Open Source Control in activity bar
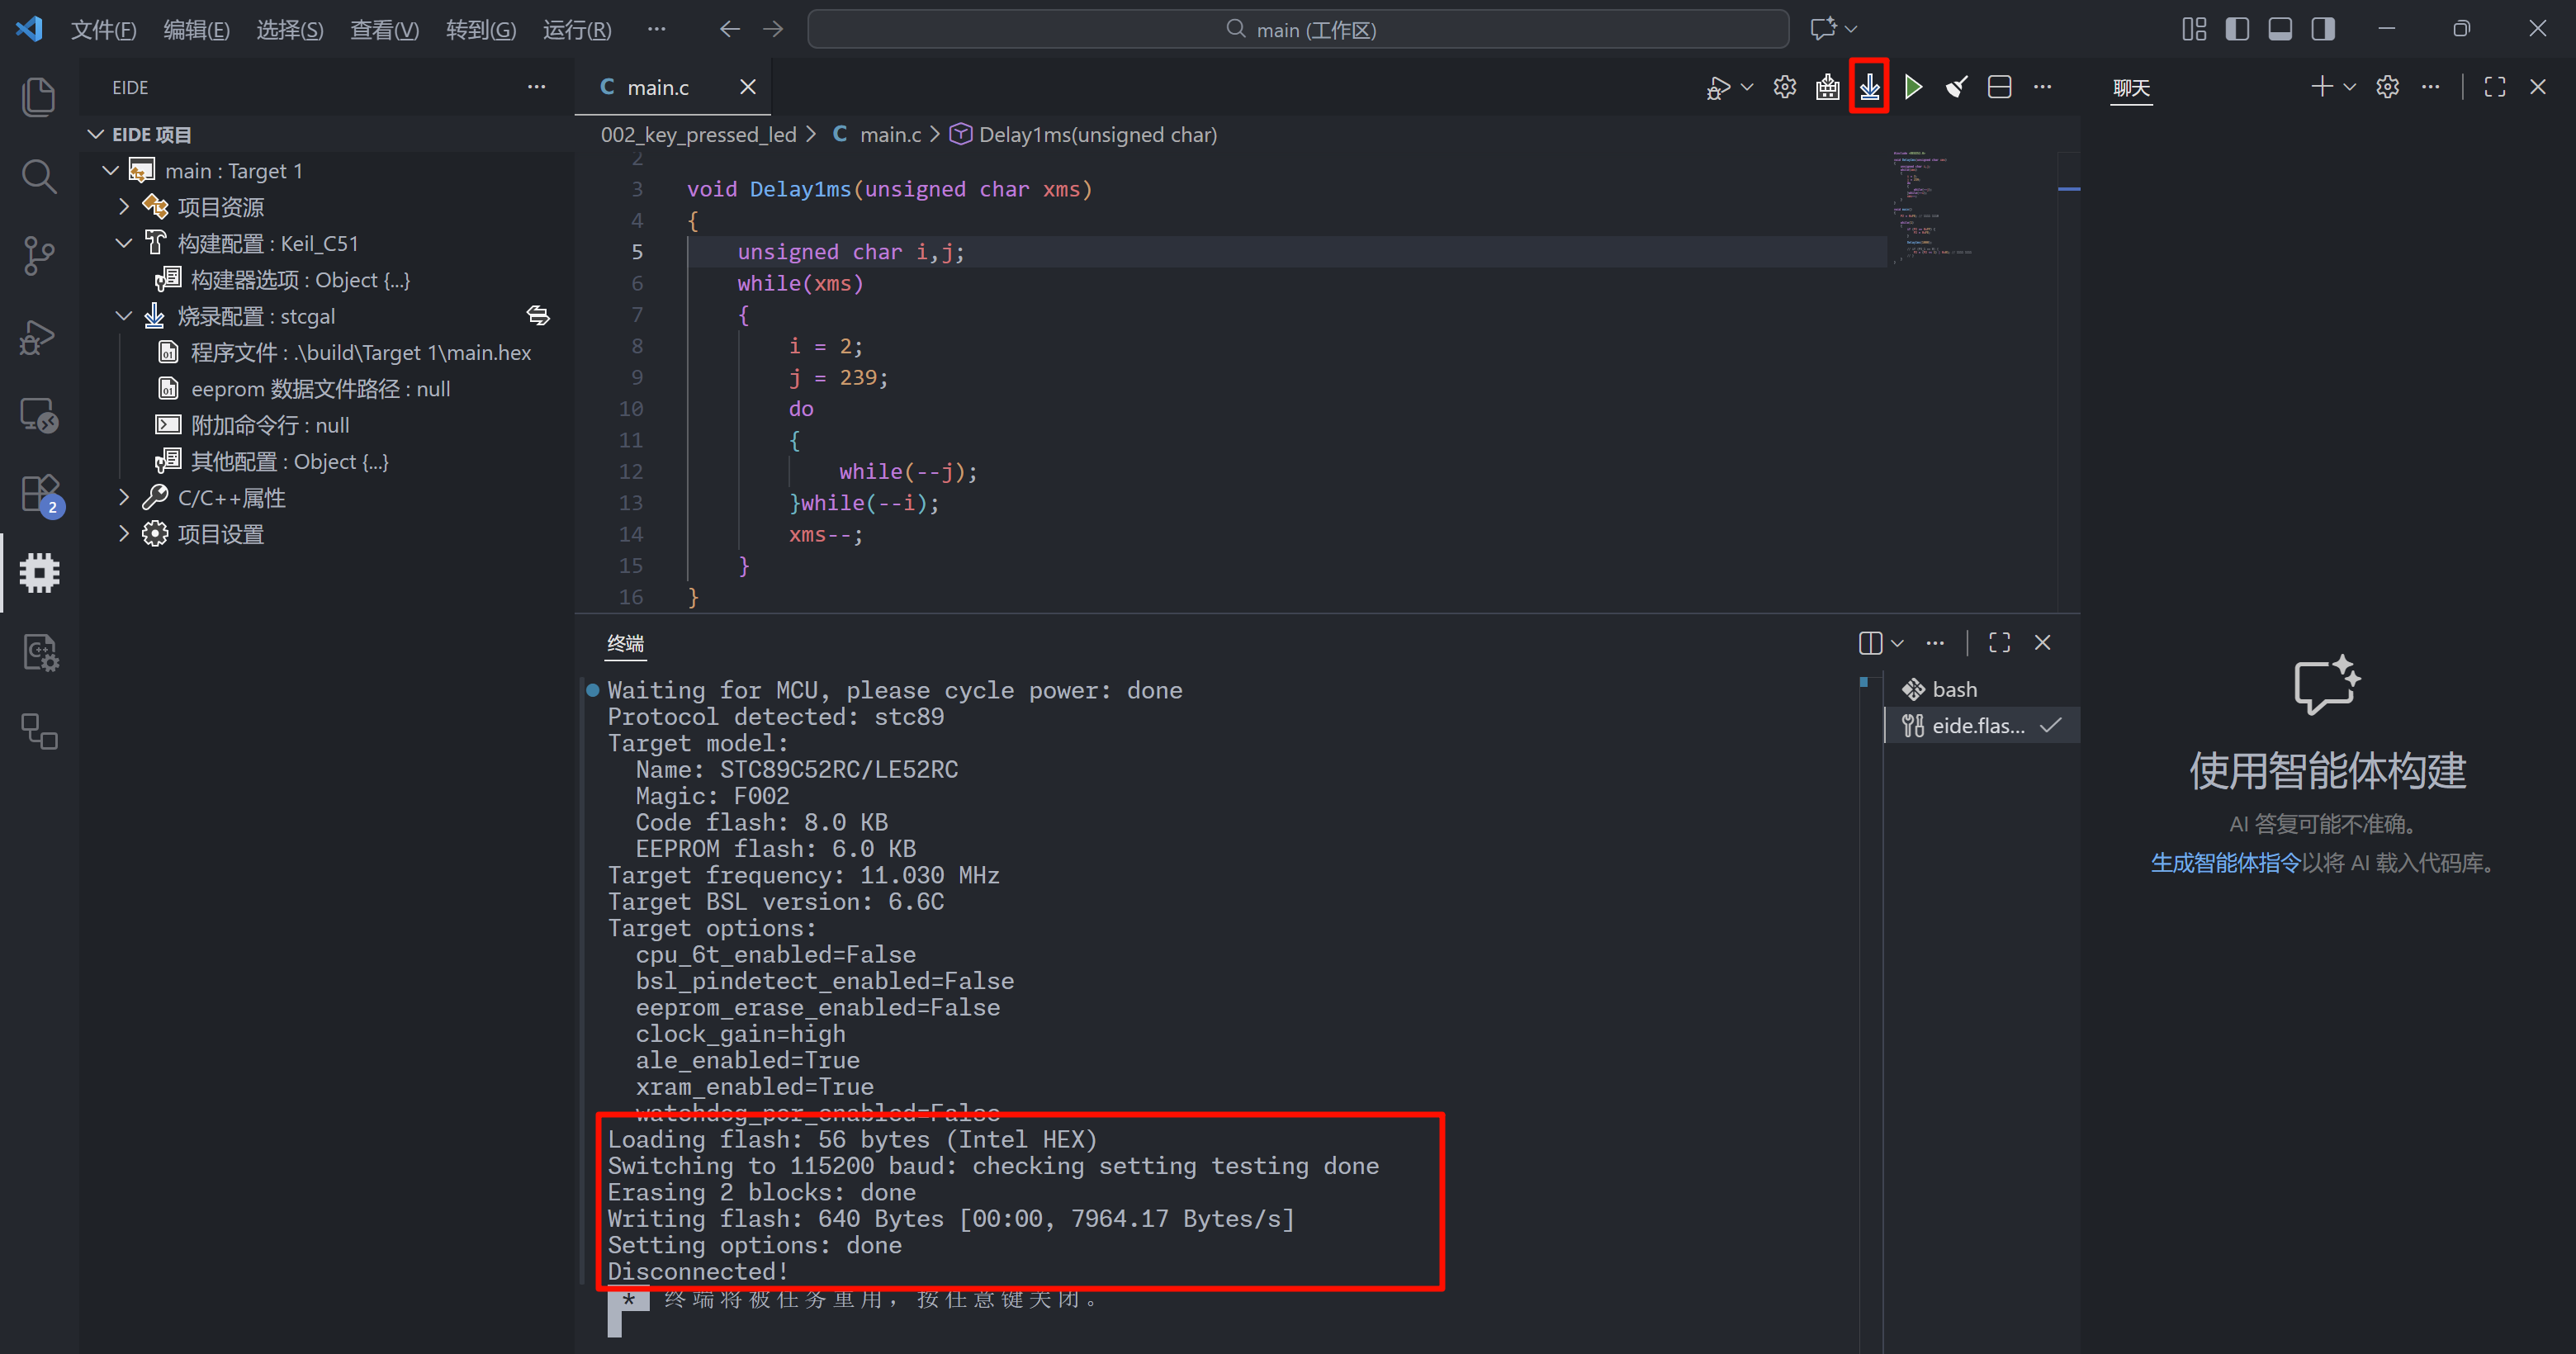The width and height of the screenshot is (2576, 1354). 38,256
